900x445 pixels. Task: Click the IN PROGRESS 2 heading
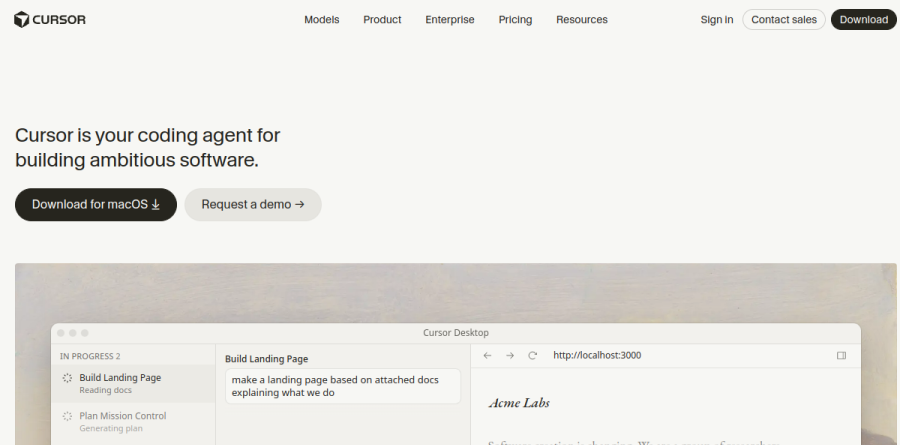(x=90, y=356)
